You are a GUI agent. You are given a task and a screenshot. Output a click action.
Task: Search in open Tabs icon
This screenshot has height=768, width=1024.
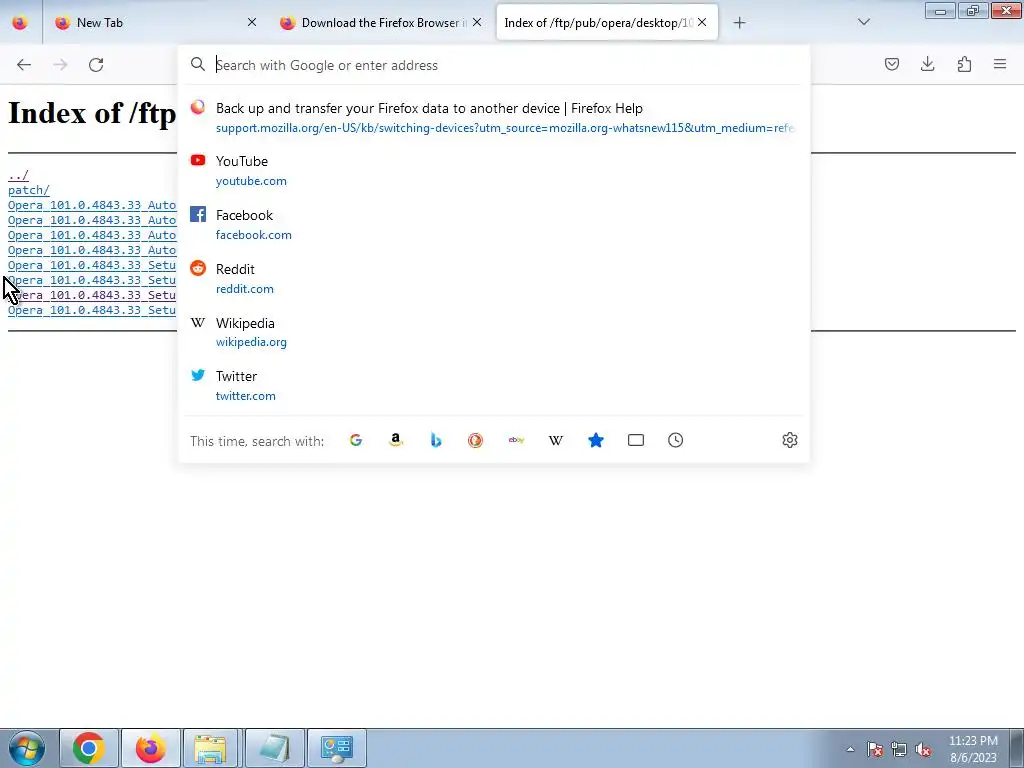tap(635, 440)
